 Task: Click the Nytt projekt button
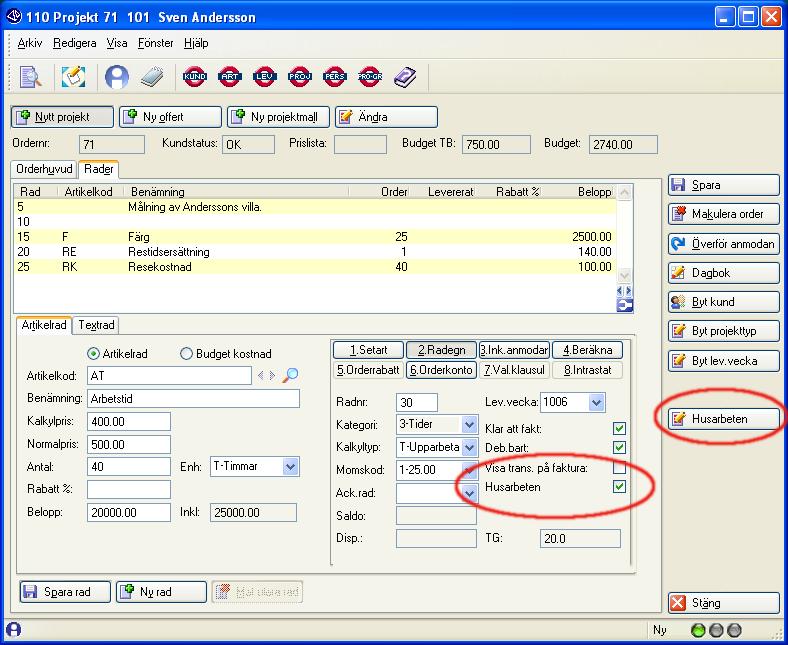point(62,117)
